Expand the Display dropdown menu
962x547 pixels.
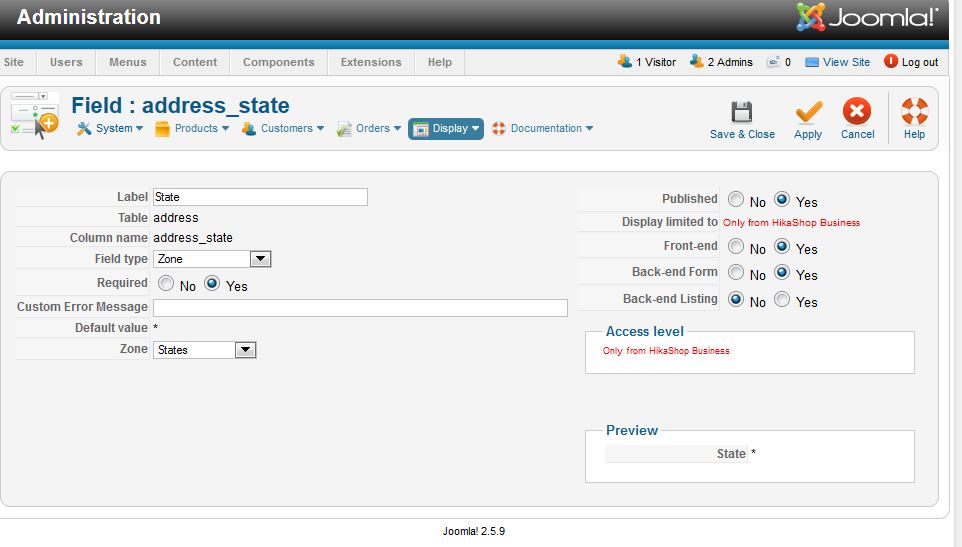tap(475, 128)
